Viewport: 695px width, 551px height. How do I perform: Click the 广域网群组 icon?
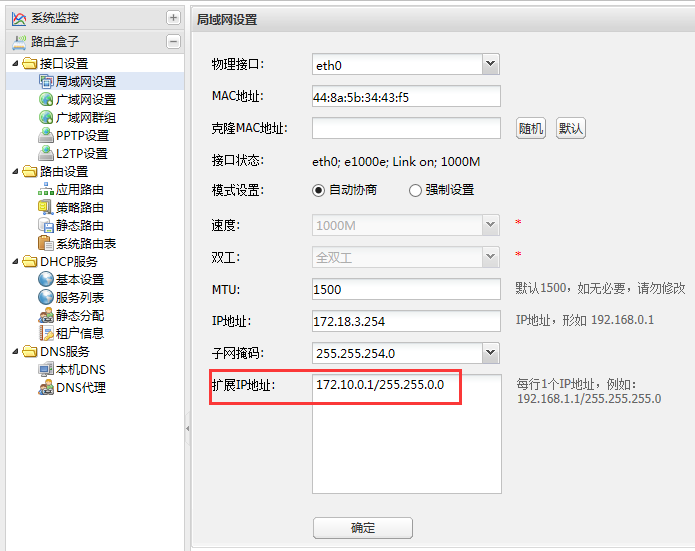pyautogui.click(x=46, y=117)
